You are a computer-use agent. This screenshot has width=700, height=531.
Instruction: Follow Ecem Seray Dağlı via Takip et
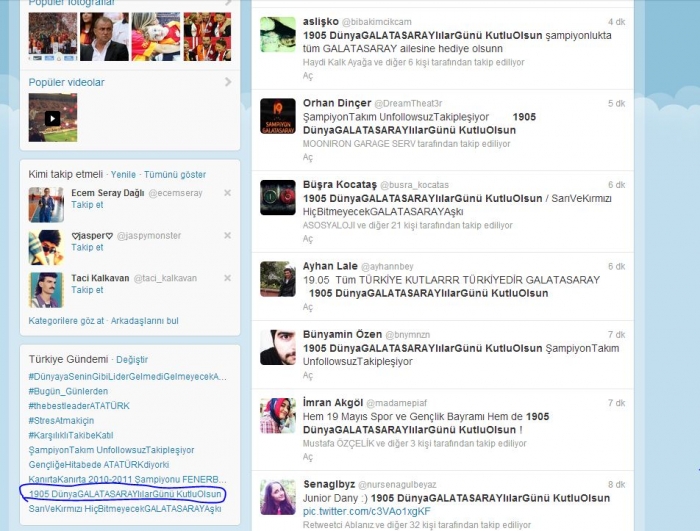pyautogui.click(x=87, y=205)
